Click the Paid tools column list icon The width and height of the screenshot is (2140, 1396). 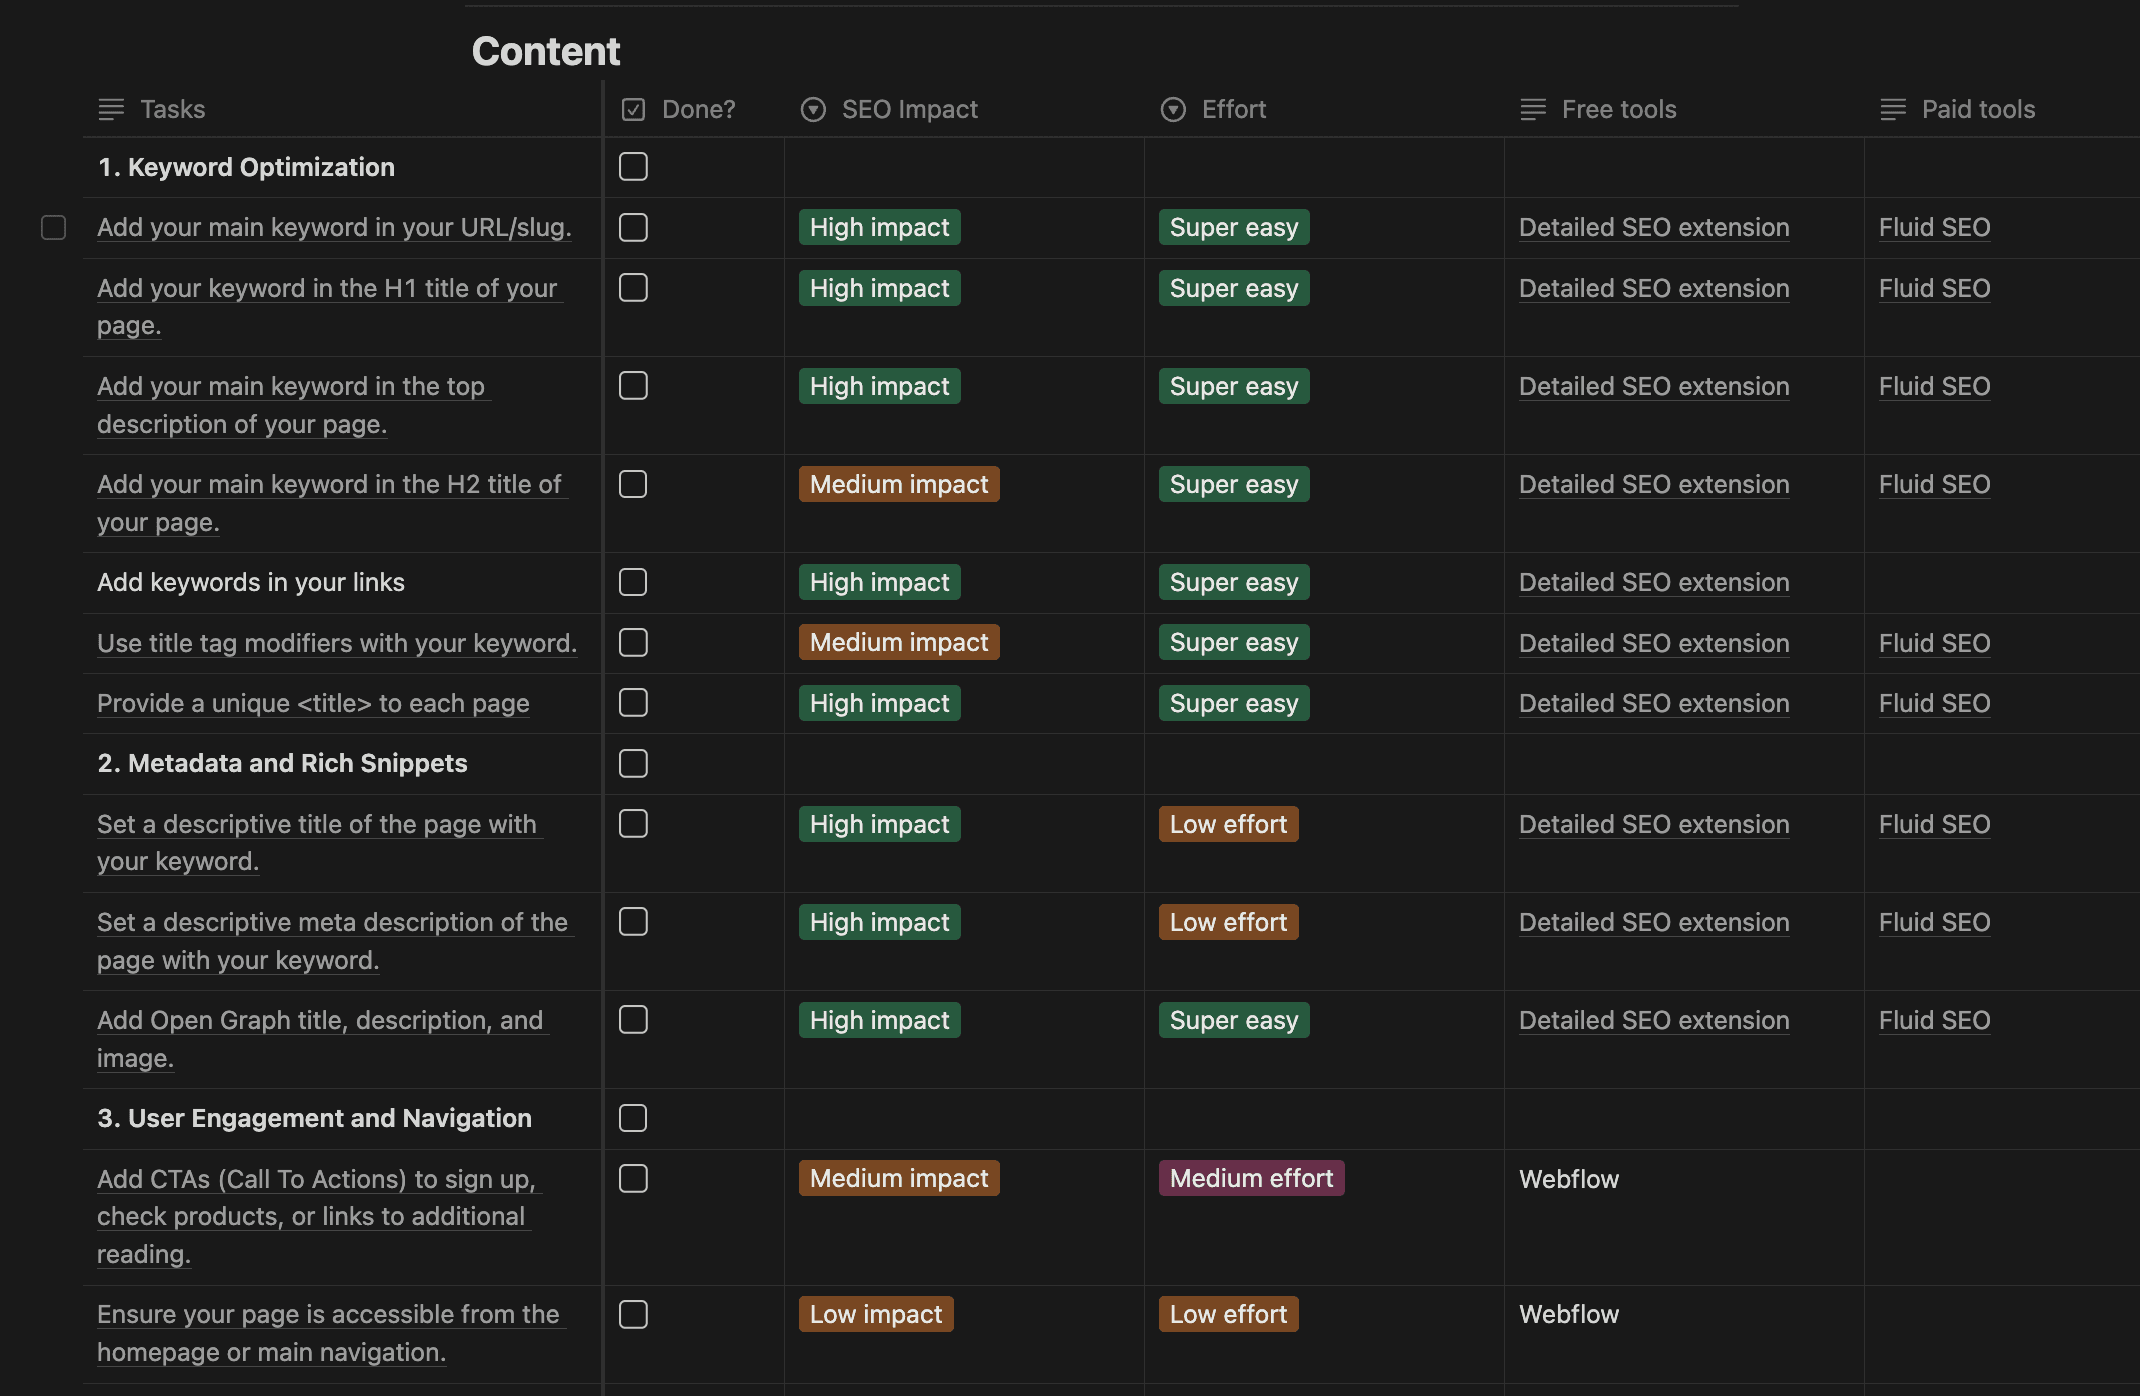click(x=1892, y=109)
